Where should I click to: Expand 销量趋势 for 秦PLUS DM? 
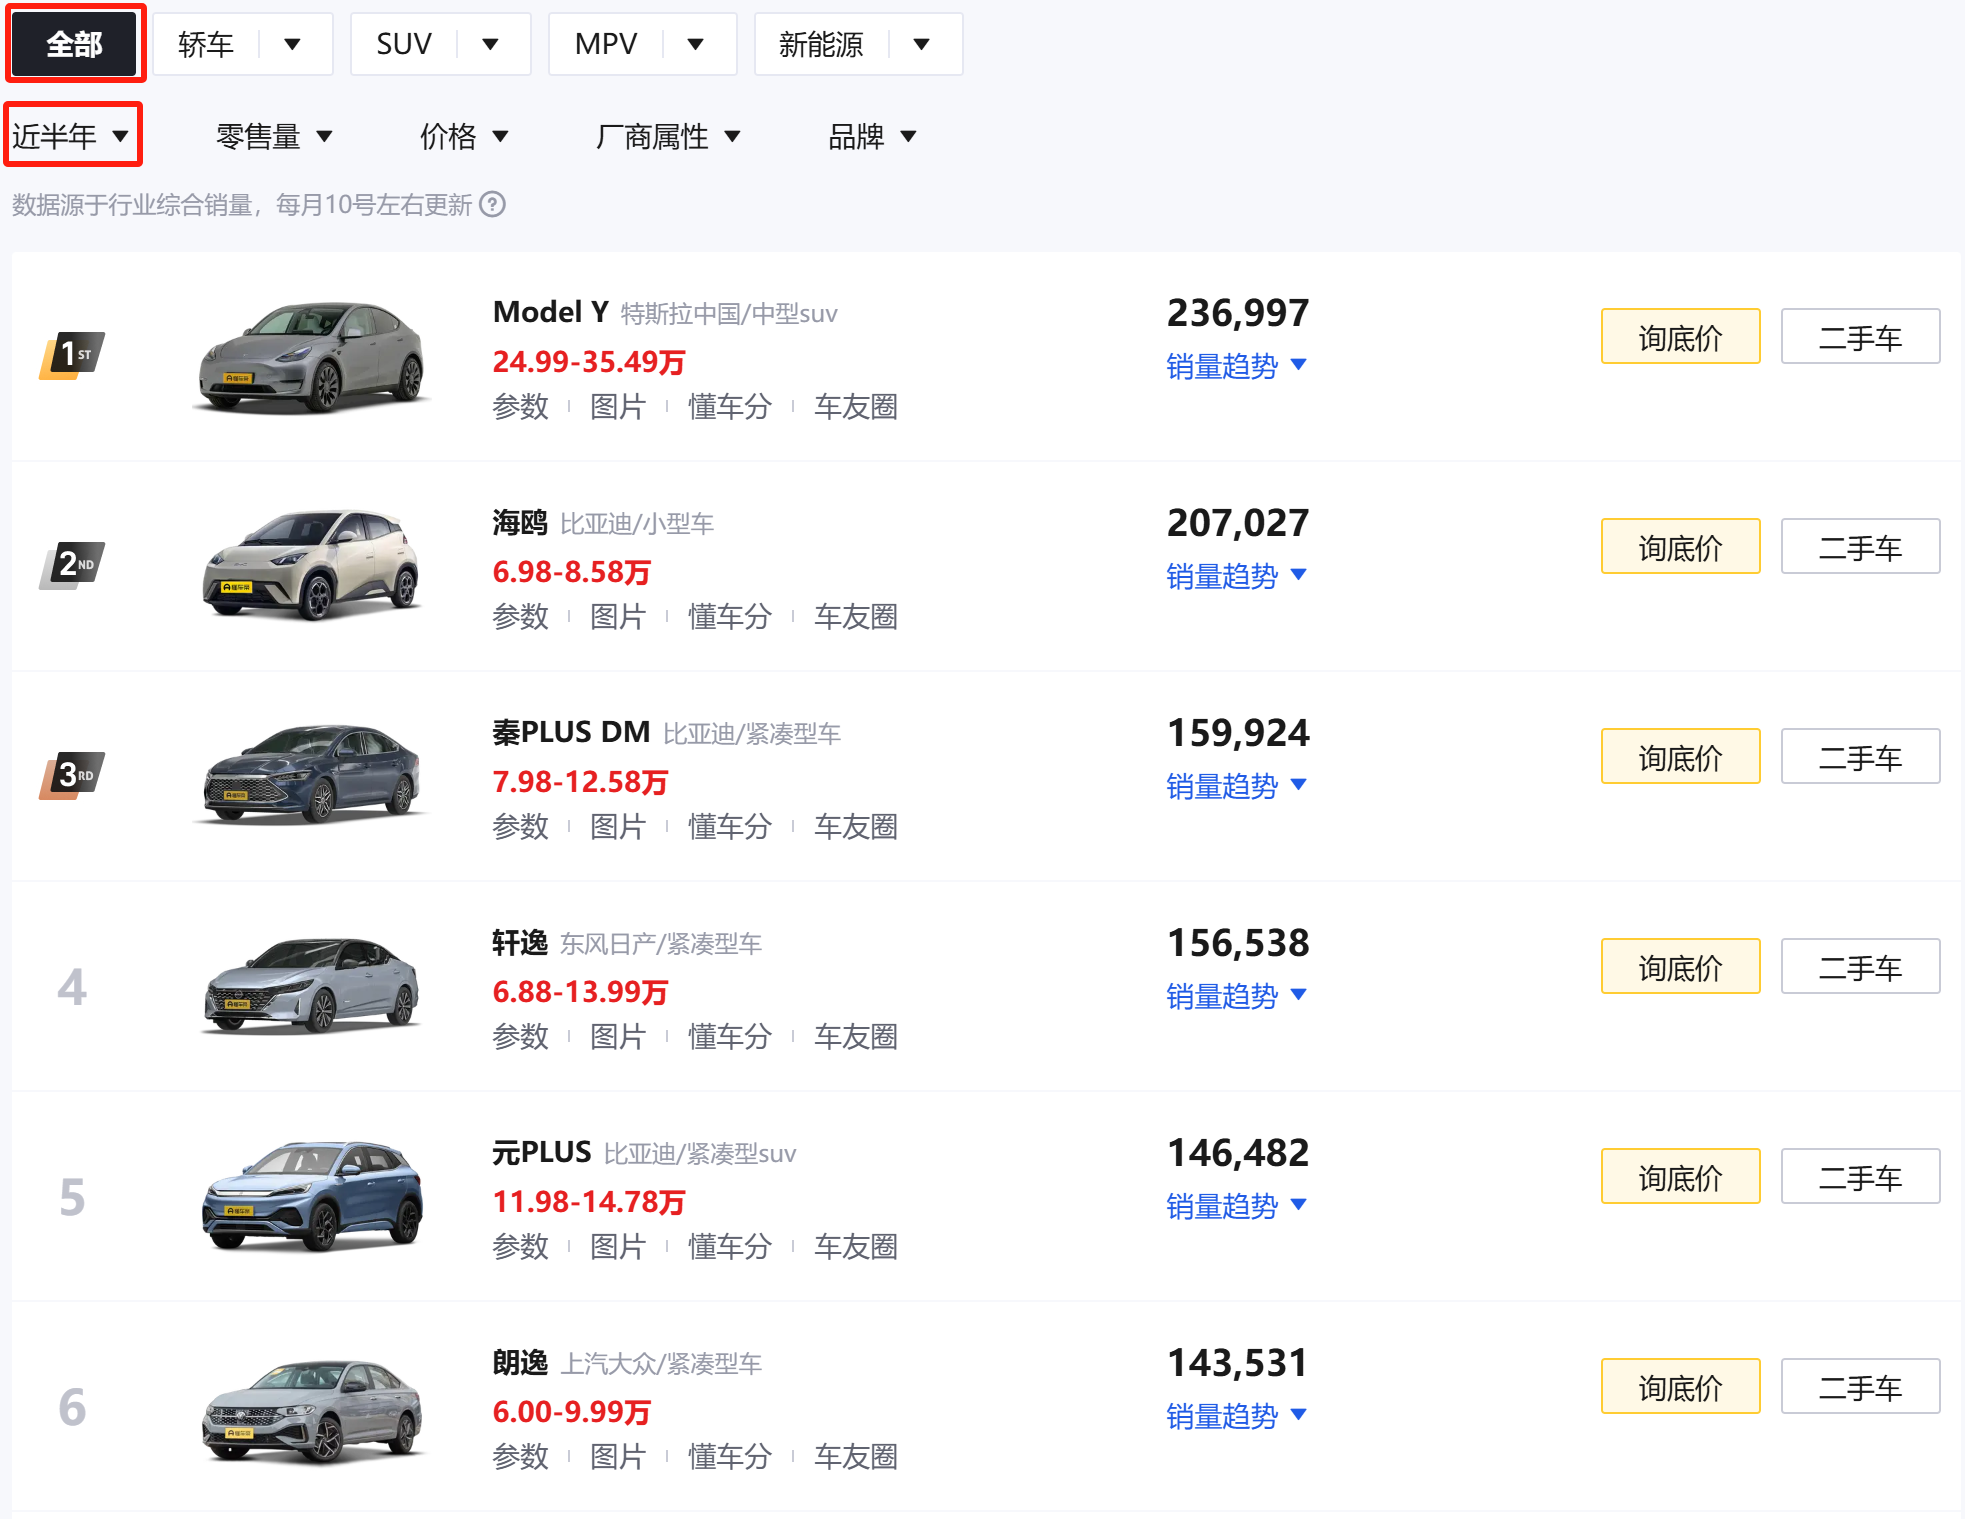1237,786
